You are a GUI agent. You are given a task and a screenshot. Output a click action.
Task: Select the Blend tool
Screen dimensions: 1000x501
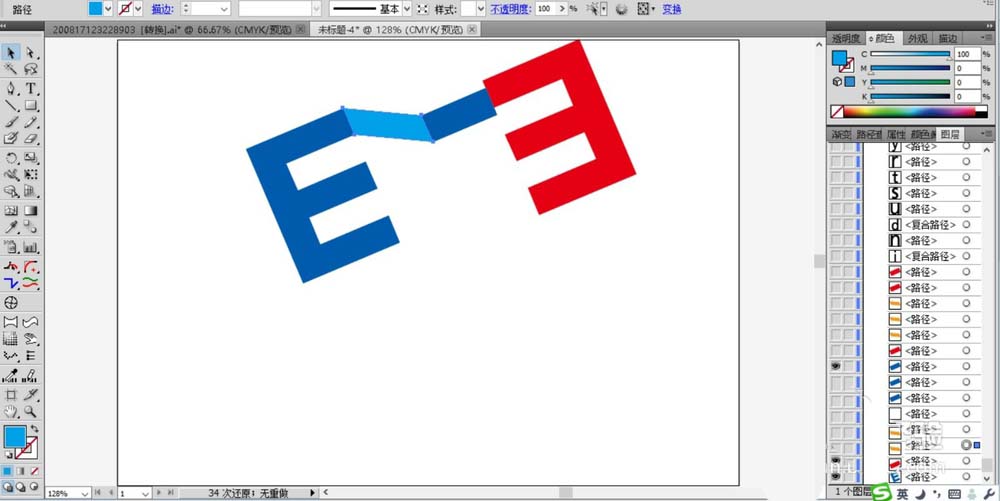[30, 228]
